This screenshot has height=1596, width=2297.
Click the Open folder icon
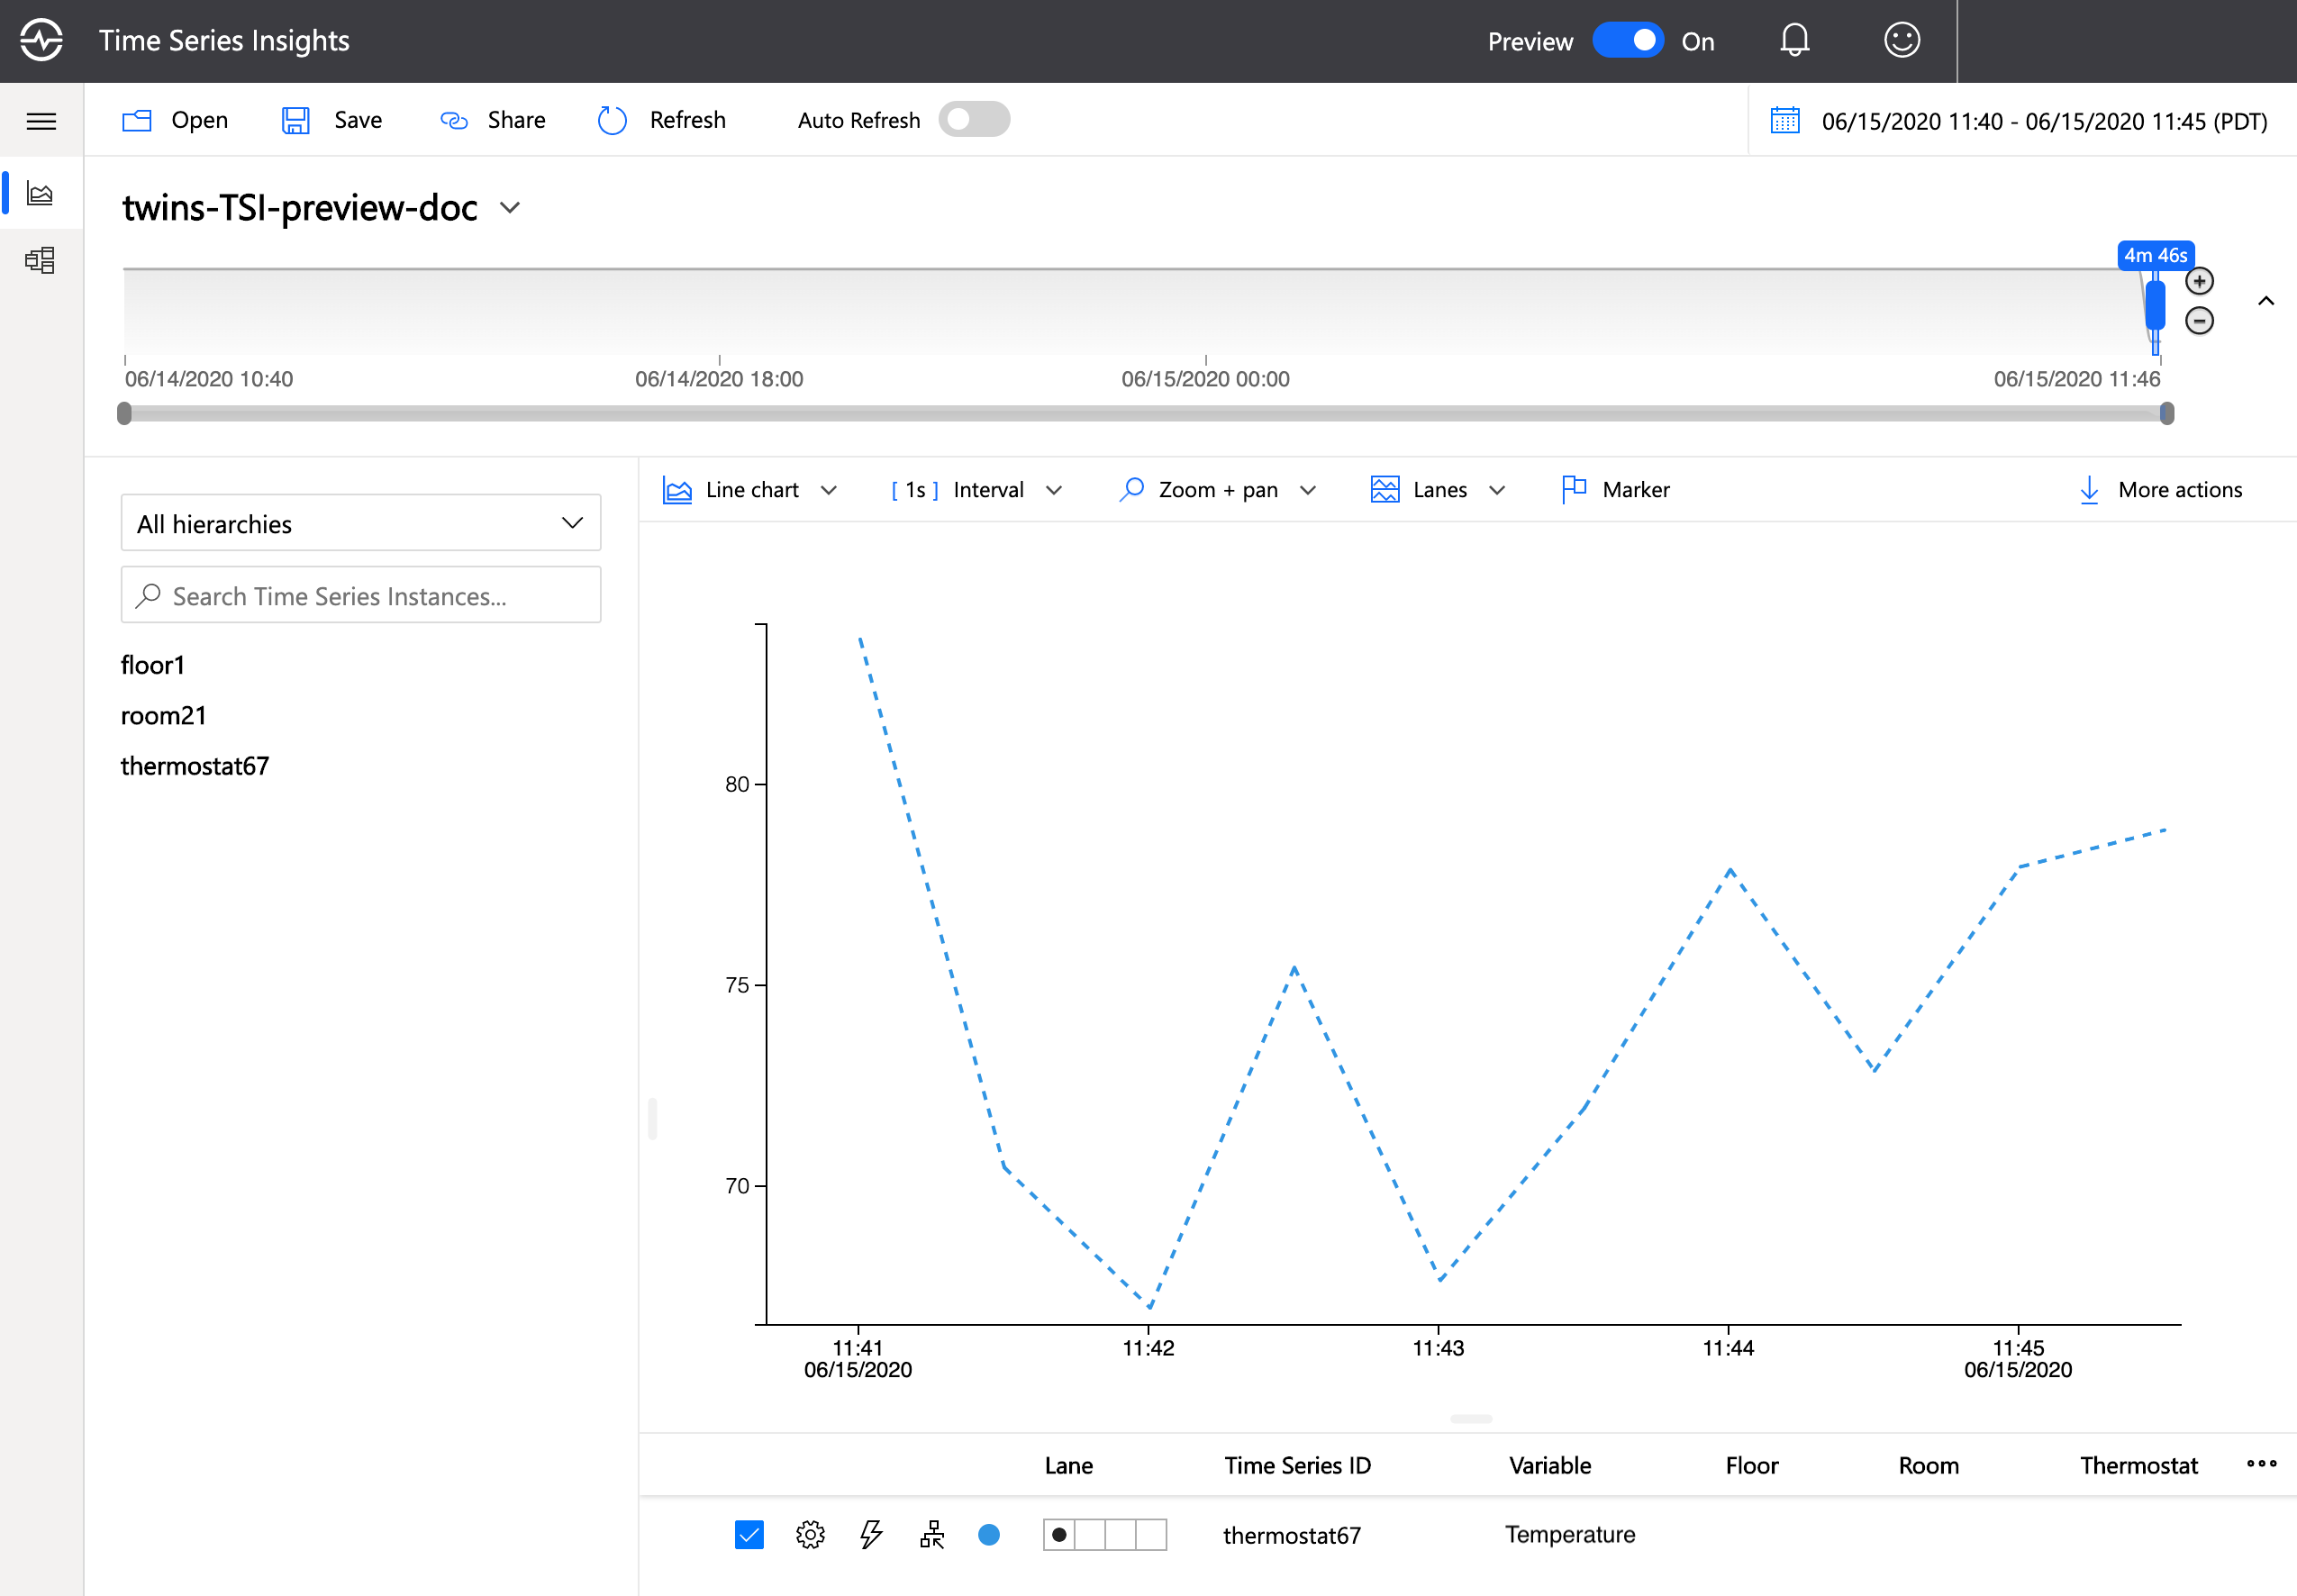pos(136,121)
